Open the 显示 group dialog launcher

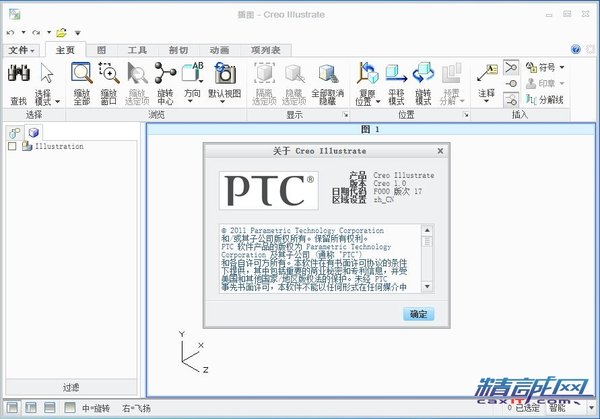346,114
